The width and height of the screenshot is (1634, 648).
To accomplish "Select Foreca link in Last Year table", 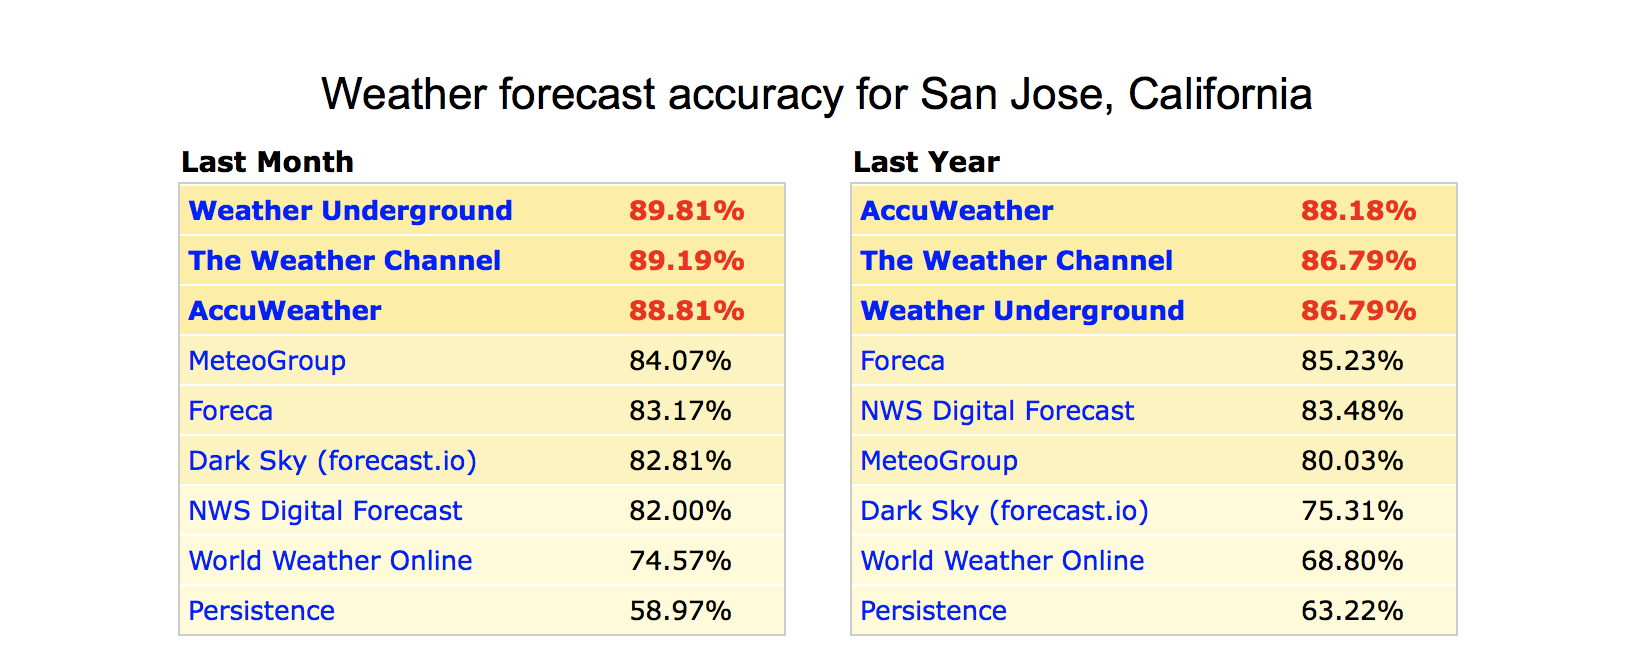I will pos(902,361).
